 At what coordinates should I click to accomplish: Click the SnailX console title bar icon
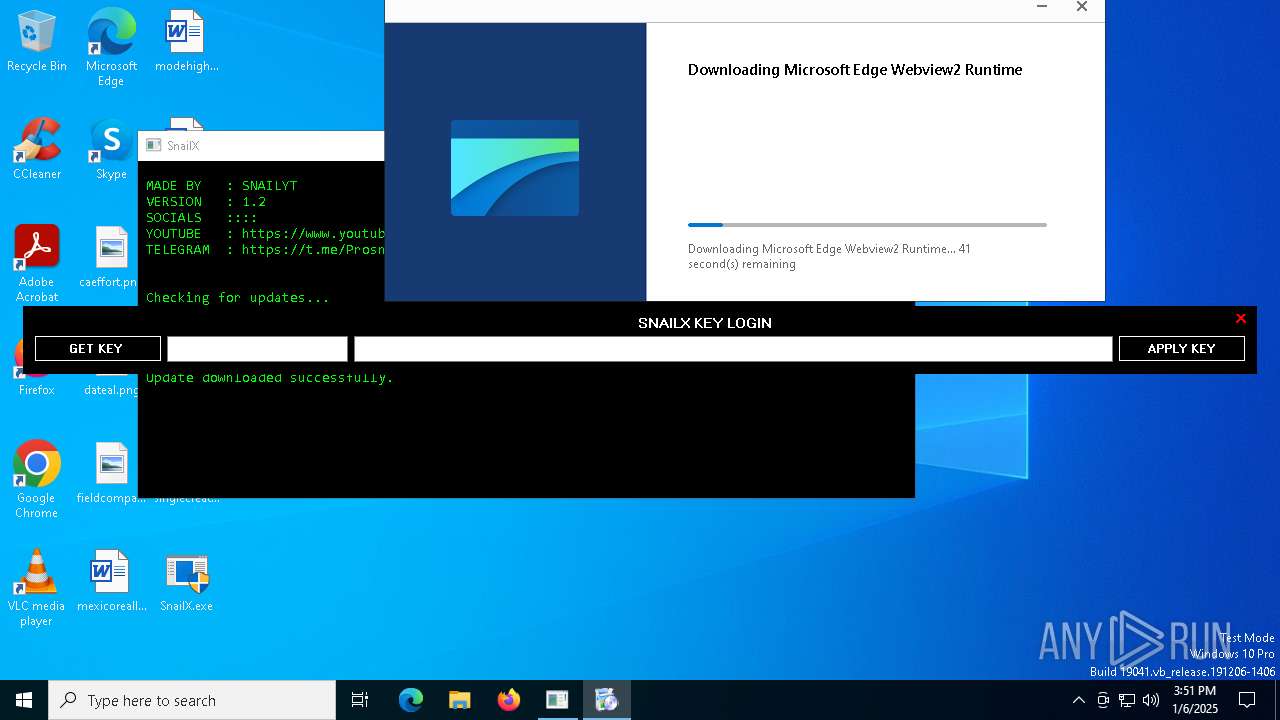pyautogui.click(x=153, y=146)
